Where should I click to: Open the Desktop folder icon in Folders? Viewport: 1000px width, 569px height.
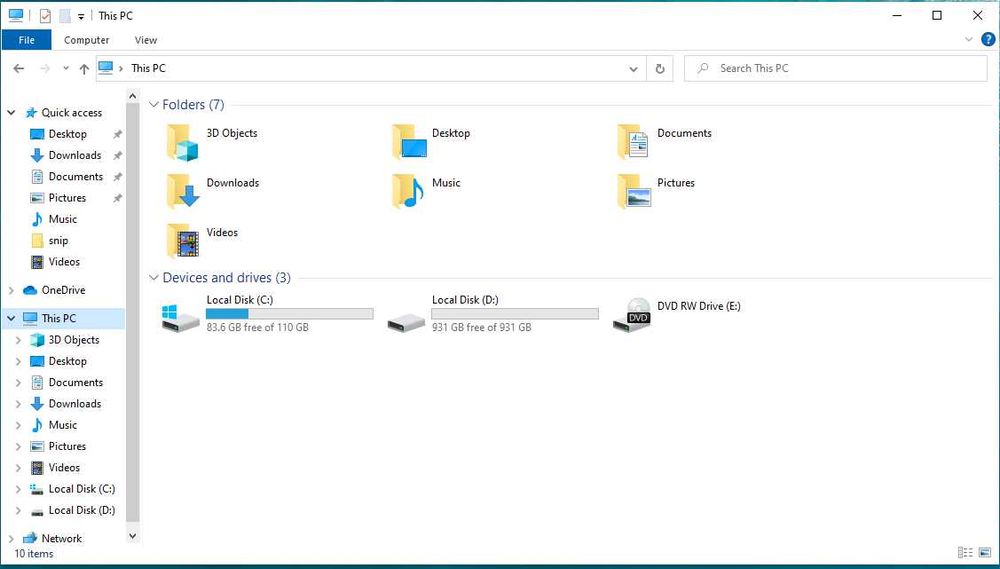409,142
